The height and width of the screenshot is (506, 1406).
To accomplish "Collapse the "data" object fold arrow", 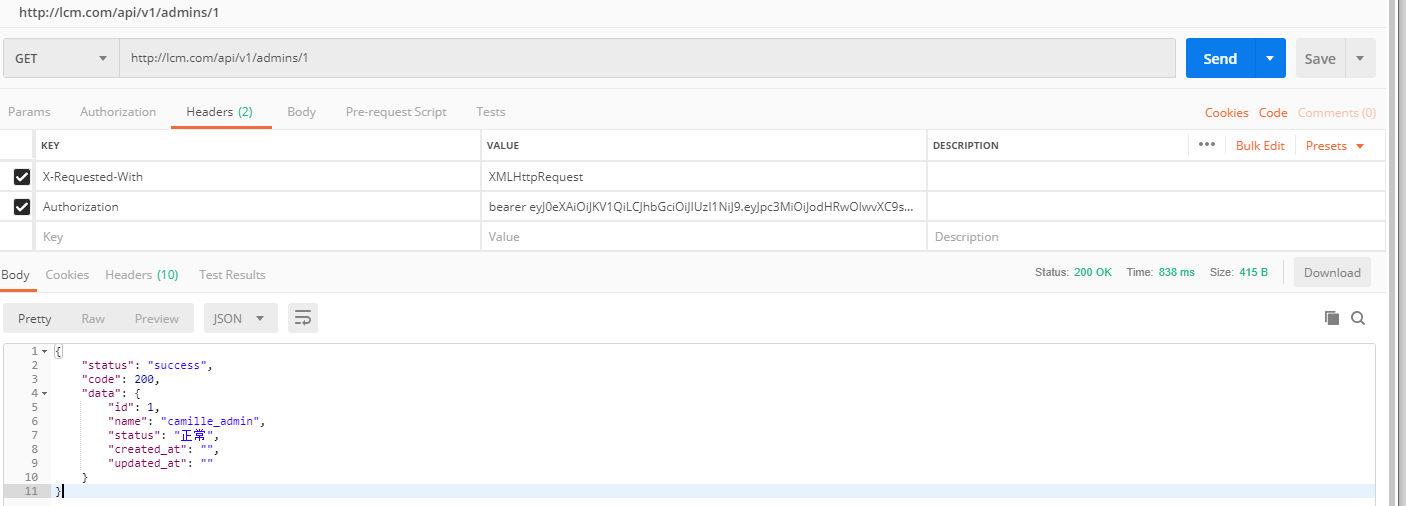I will (x=45, y=394).
